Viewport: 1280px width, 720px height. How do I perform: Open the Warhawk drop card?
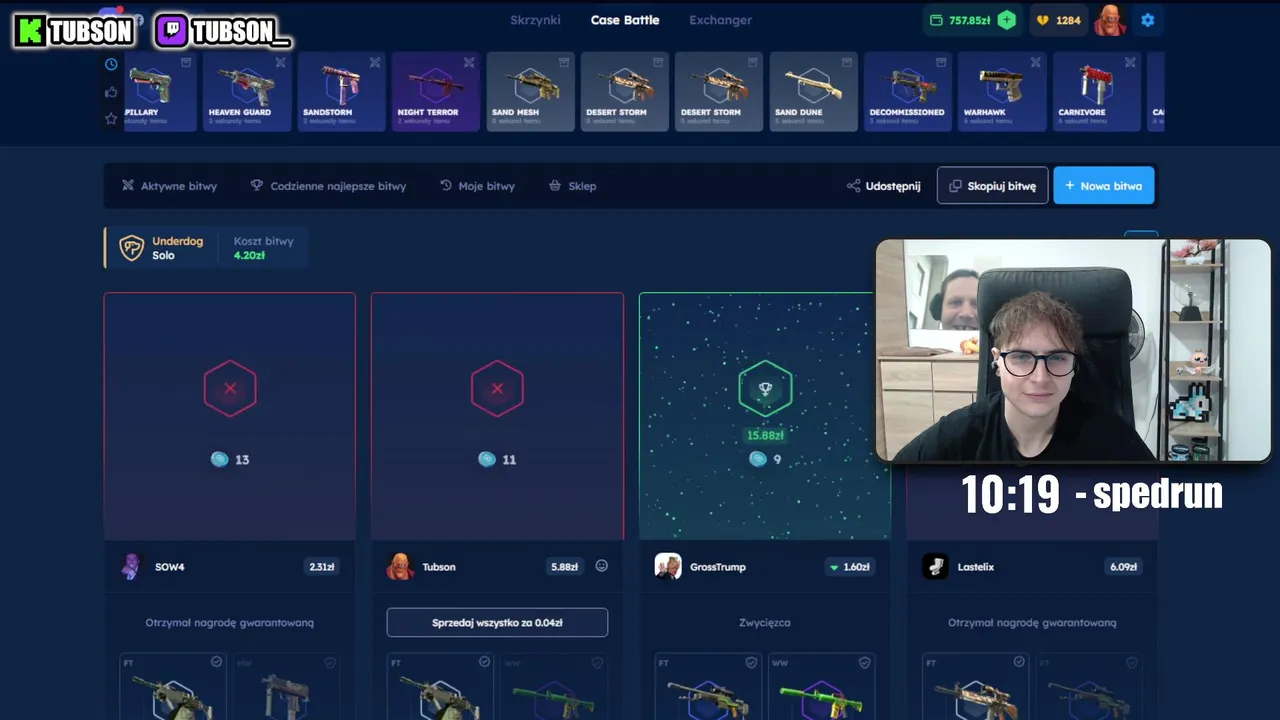click(1002, 92)
